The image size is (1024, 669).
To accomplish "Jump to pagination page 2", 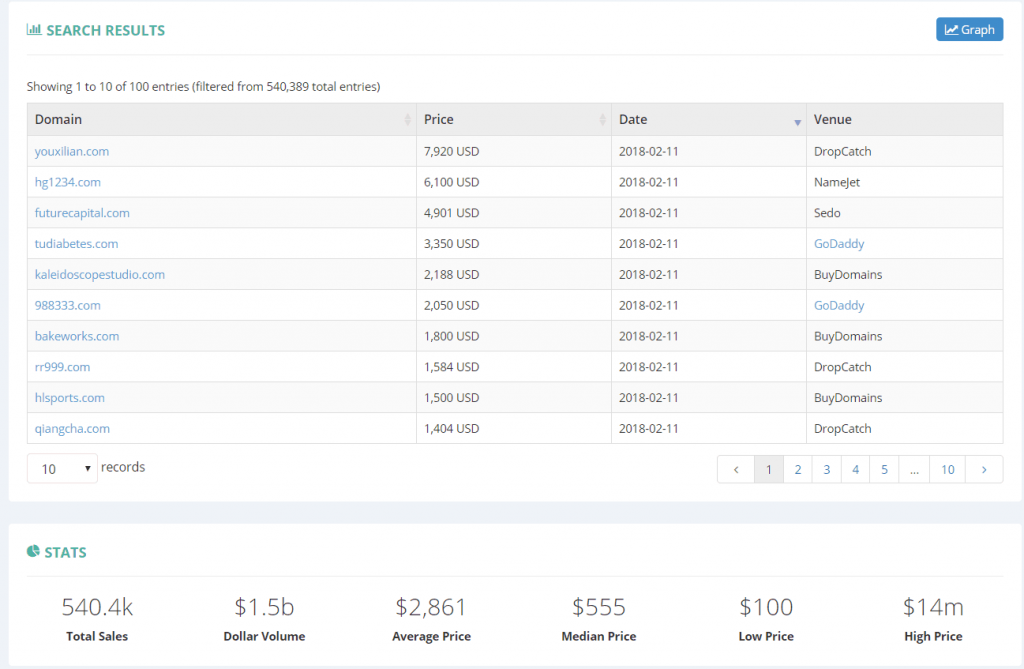I will pos(797,469).
